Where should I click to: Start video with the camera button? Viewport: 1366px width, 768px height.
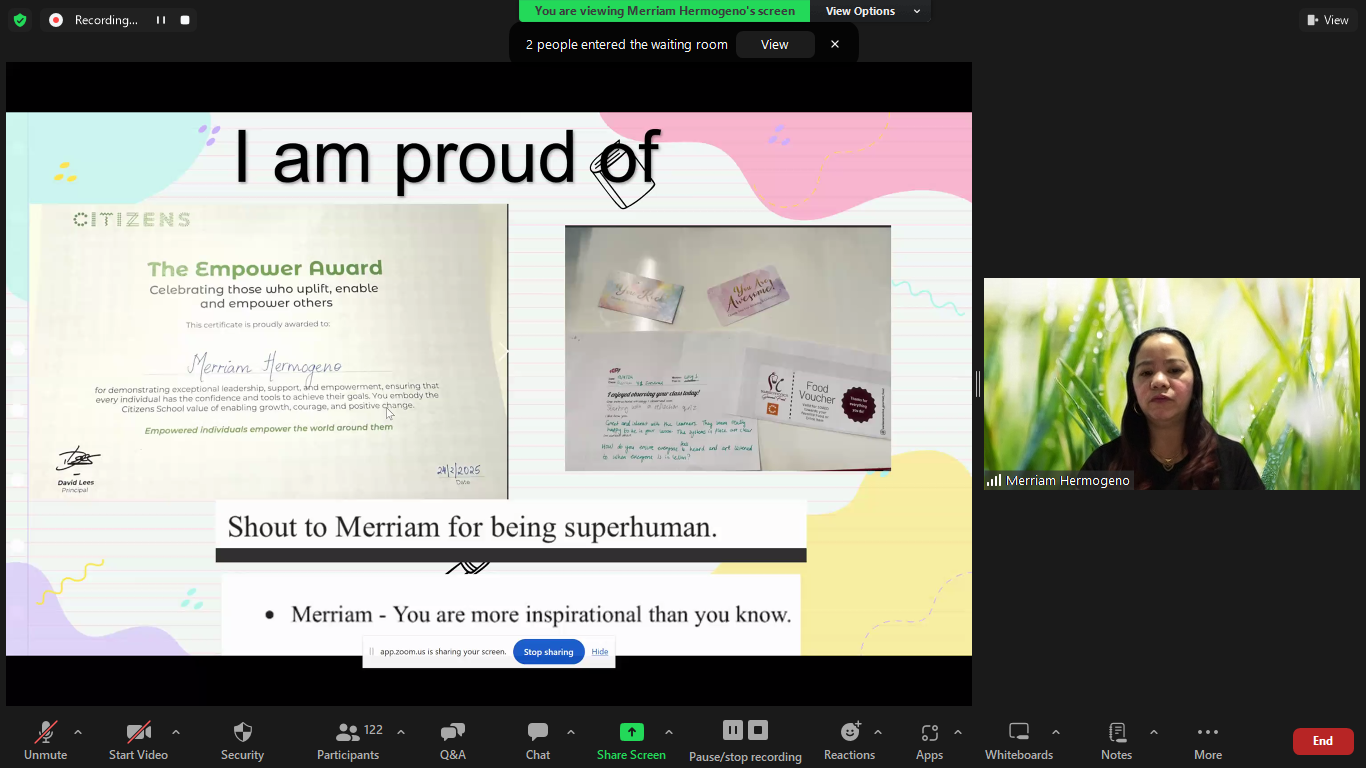pyautogui.click(x=138, y=740)
